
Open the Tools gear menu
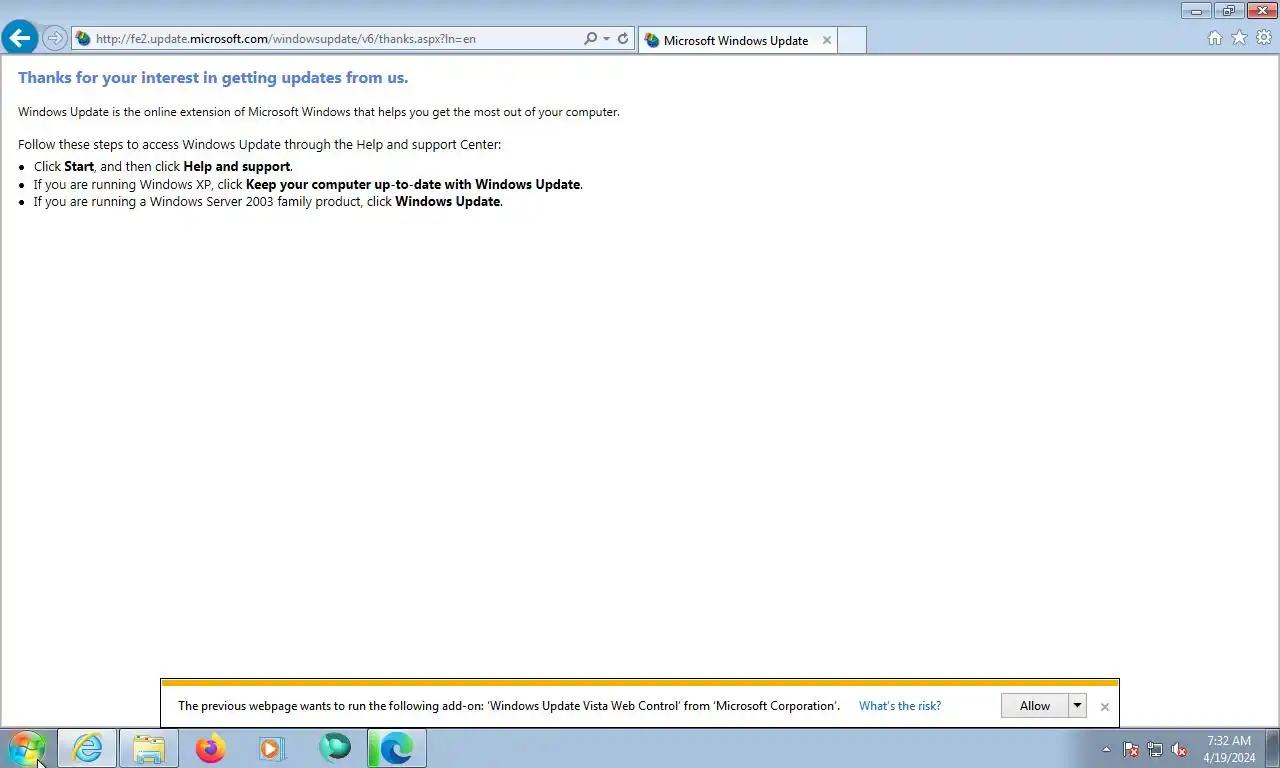pos(1264,38)
